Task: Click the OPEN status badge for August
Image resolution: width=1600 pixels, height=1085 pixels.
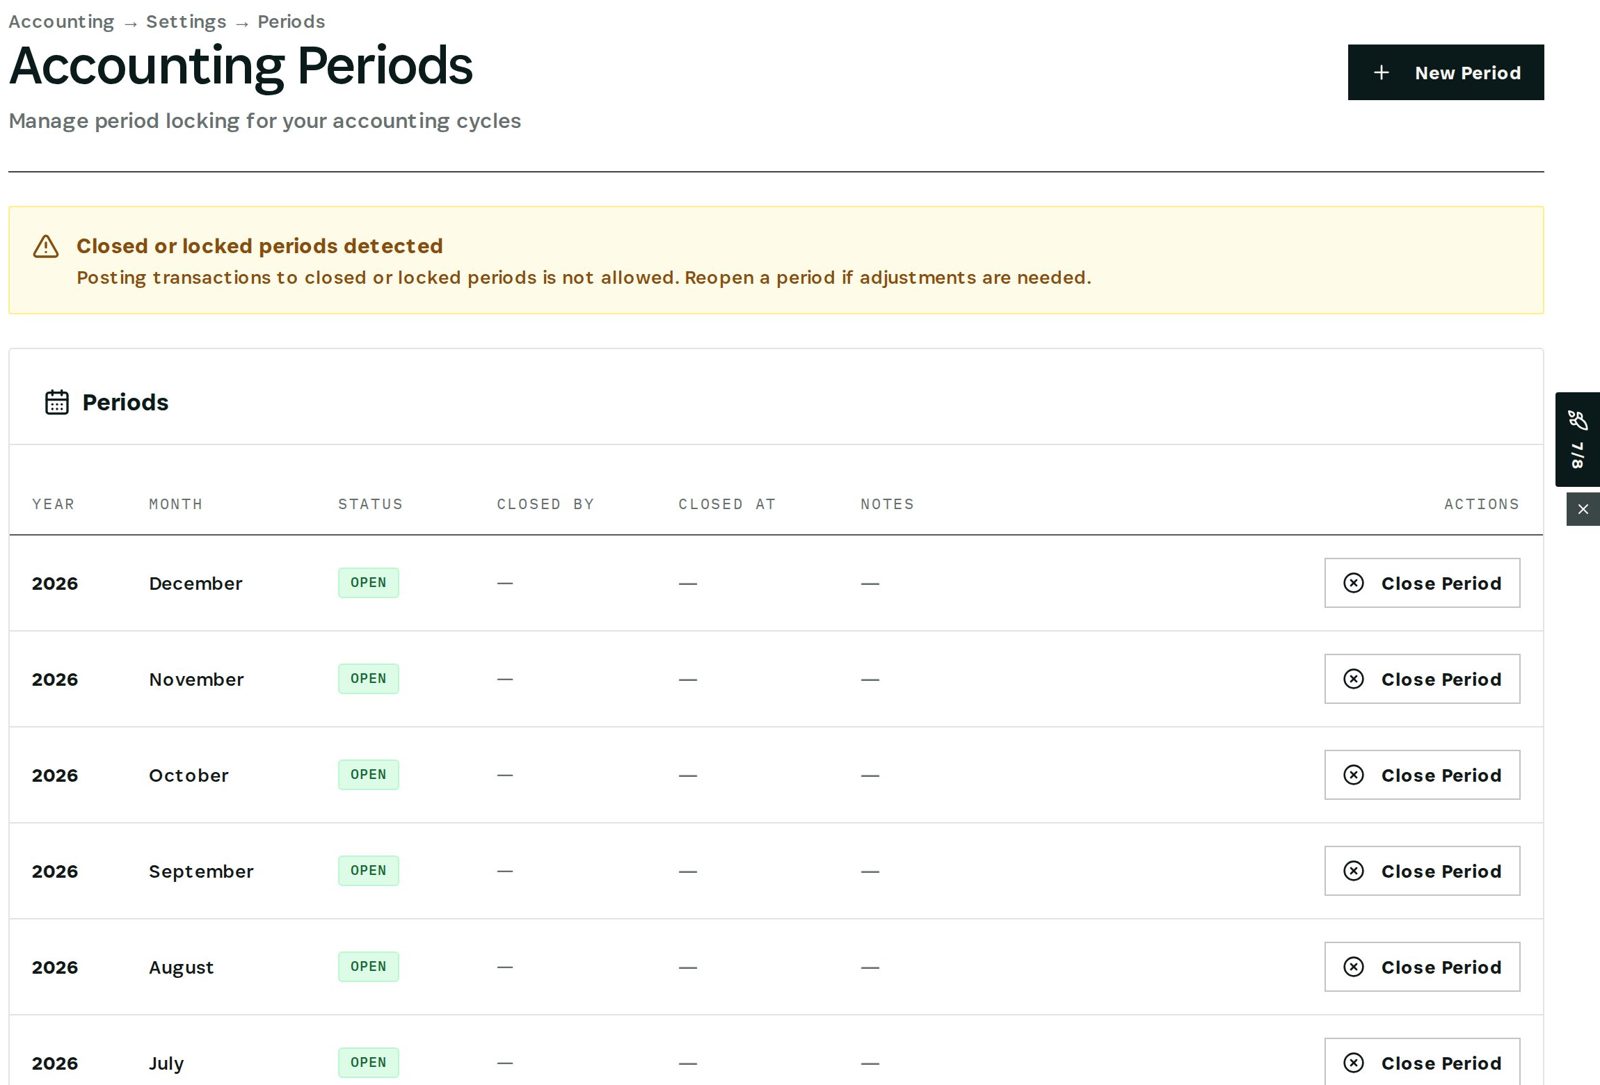Action: [x=368, y=967]
